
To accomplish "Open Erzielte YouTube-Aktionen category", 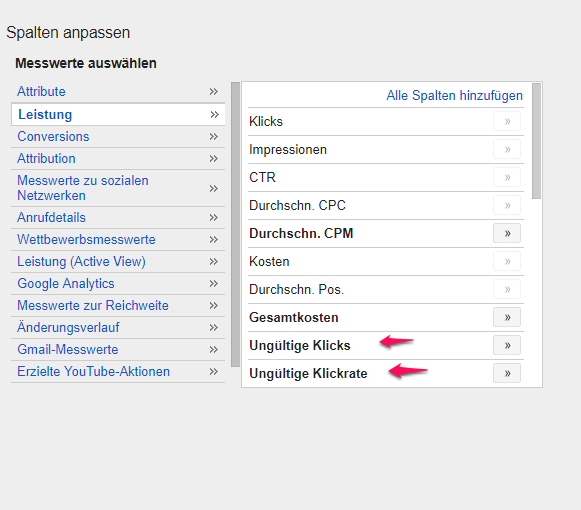I will (118, 371).
